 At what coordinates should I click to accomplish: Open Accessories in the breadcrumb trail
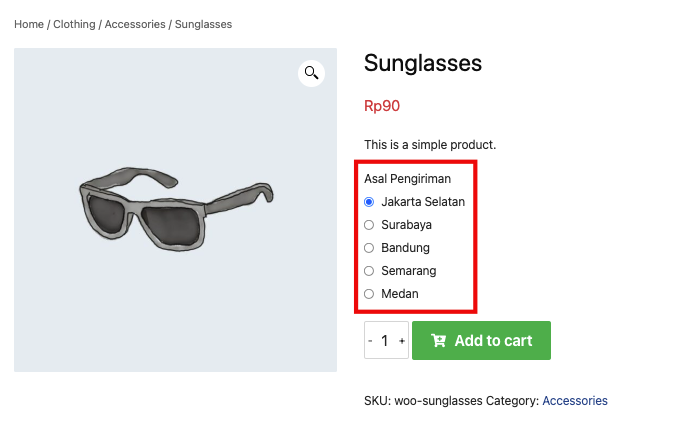[134, 24]
